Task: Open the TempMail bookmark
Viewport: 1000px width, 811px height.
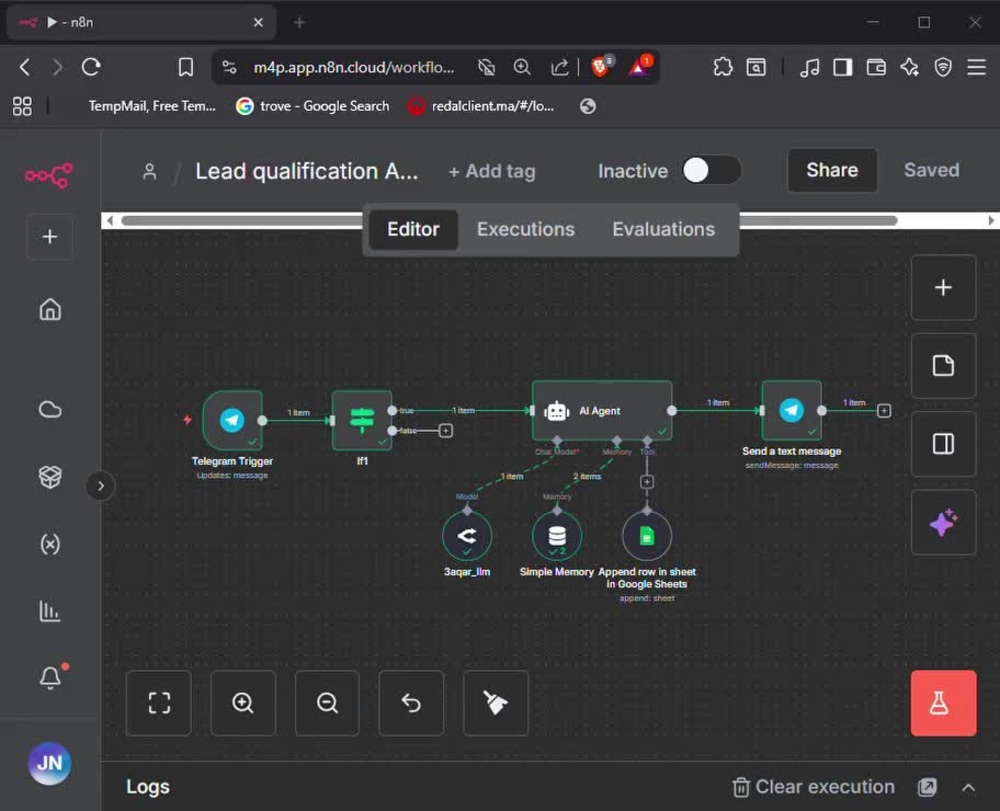Action: tap(152, 106)
